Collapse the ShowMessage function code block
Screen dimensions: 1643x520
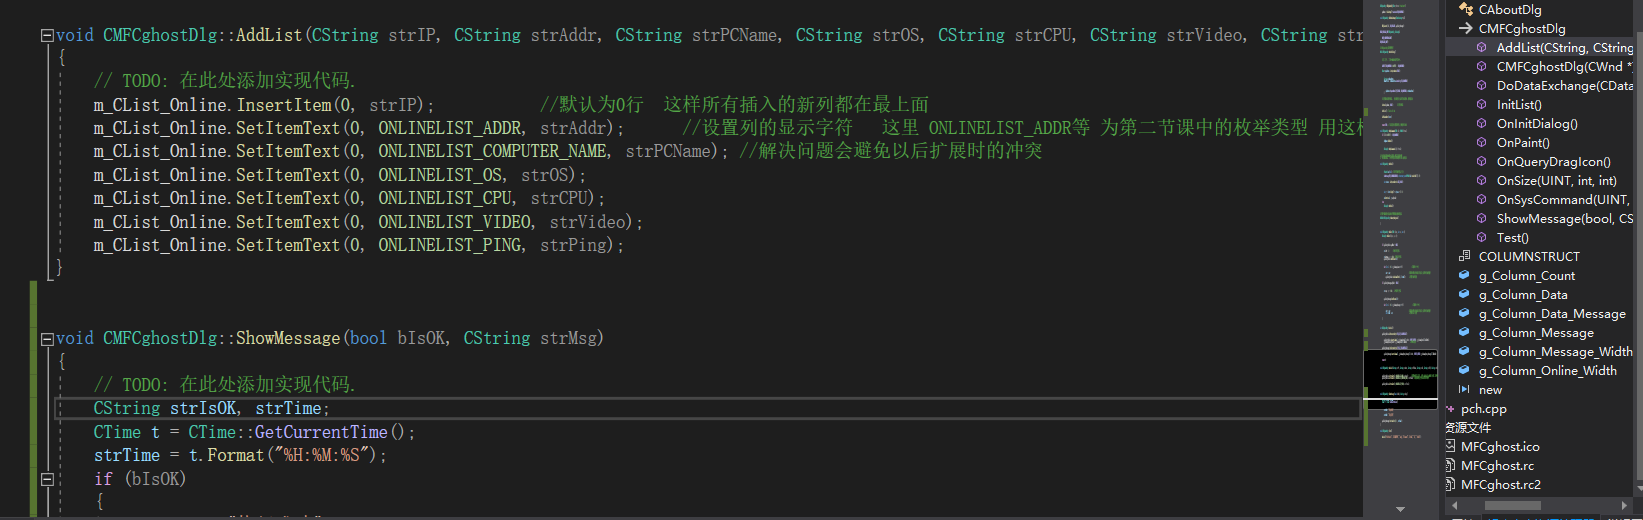tap(47, 339)
